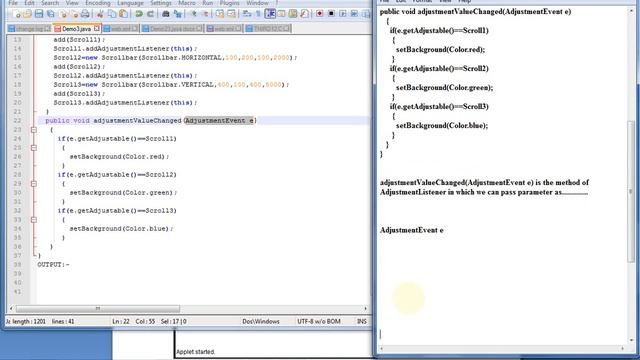Viewport: 640px width, 360px height.
Task: Collapse the fold marker at line 29
Action: pos(34,184)
